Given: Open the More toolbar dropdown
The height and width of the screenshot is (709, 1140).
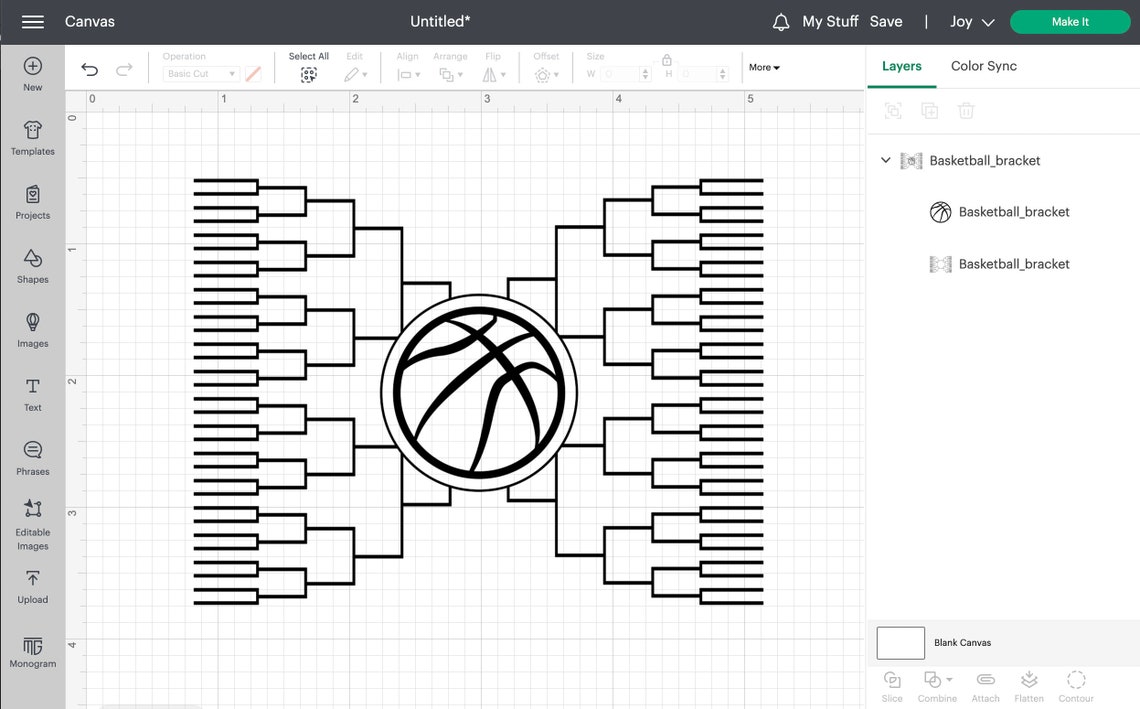Looking at the screenshot, I should (x=763, y=67).
